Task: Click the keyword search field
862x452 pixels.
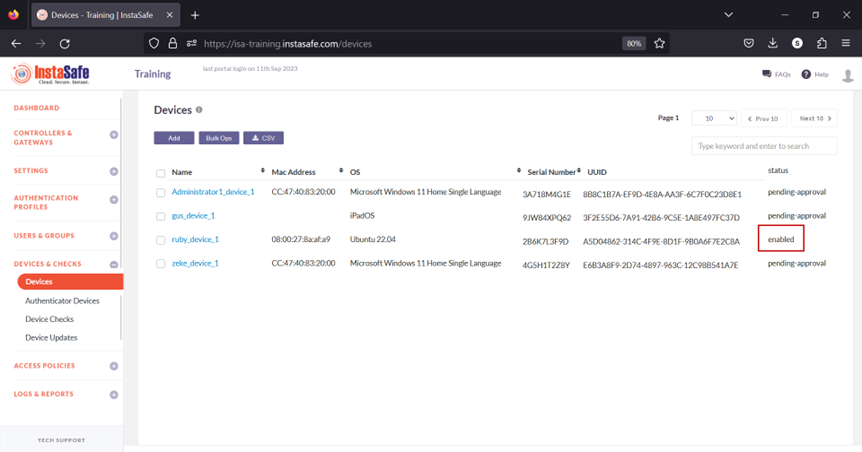Action: (764, 146)
